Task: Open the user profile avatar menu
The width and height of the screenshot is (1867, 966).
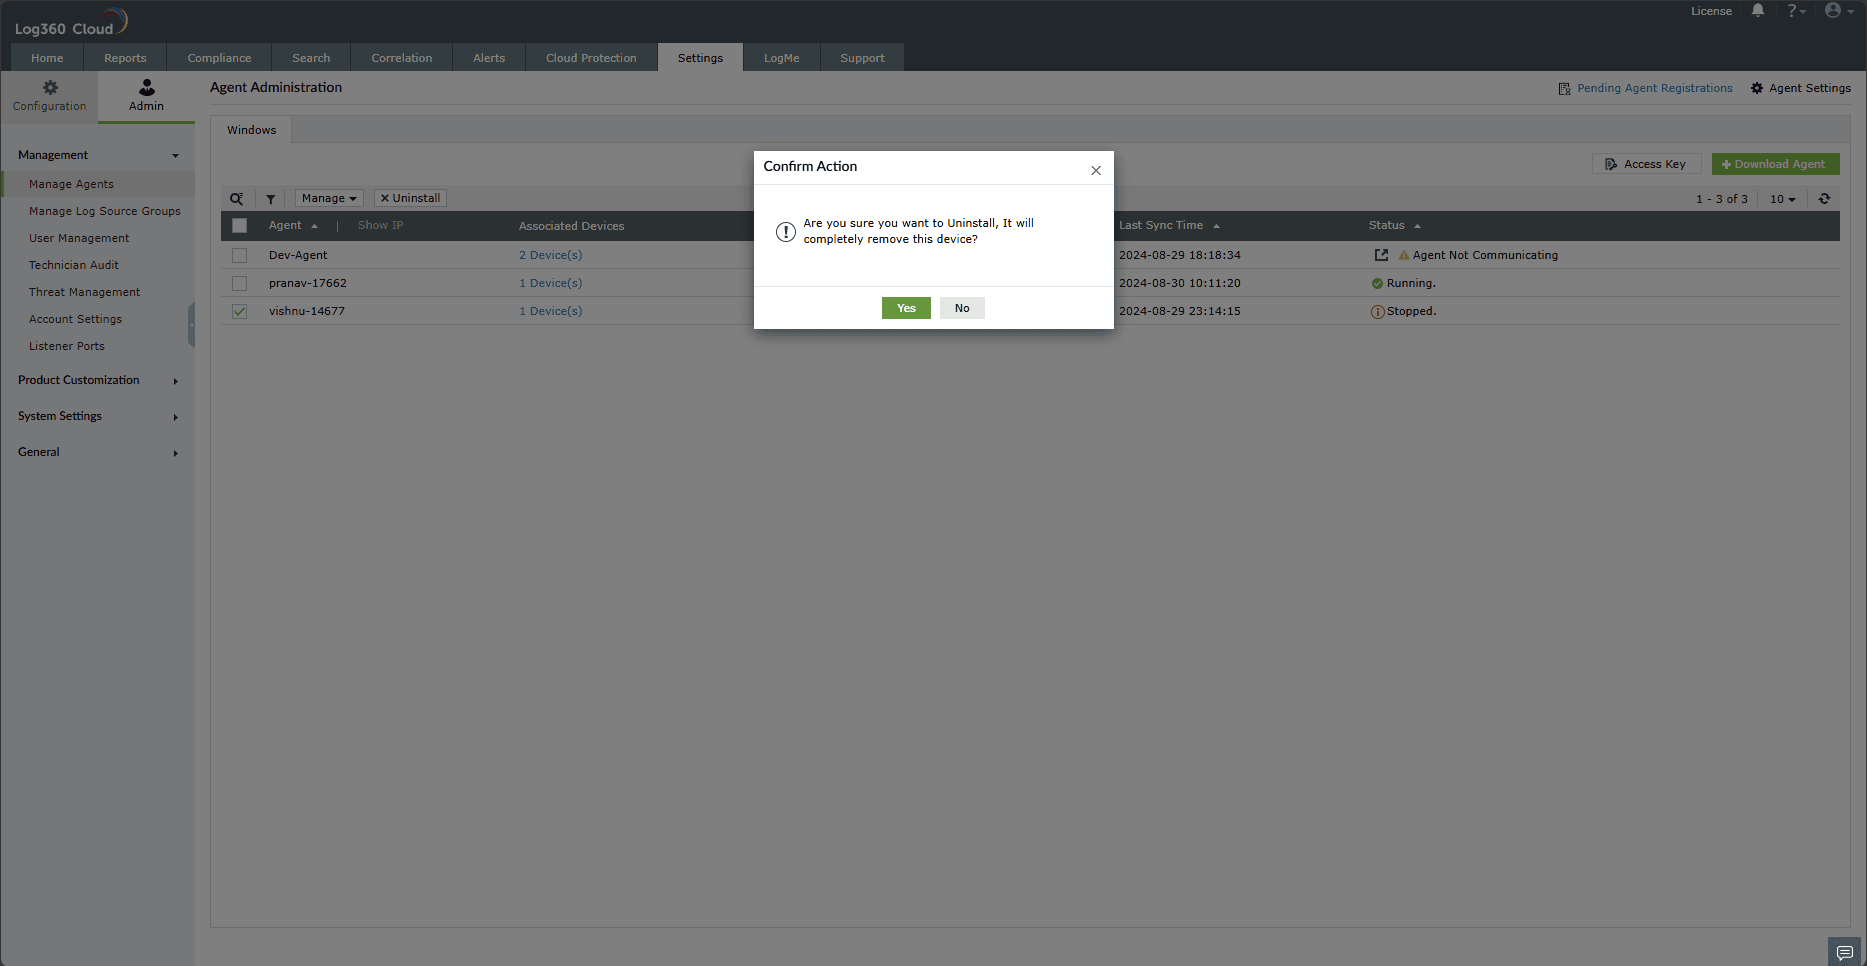Action: 1838,11
